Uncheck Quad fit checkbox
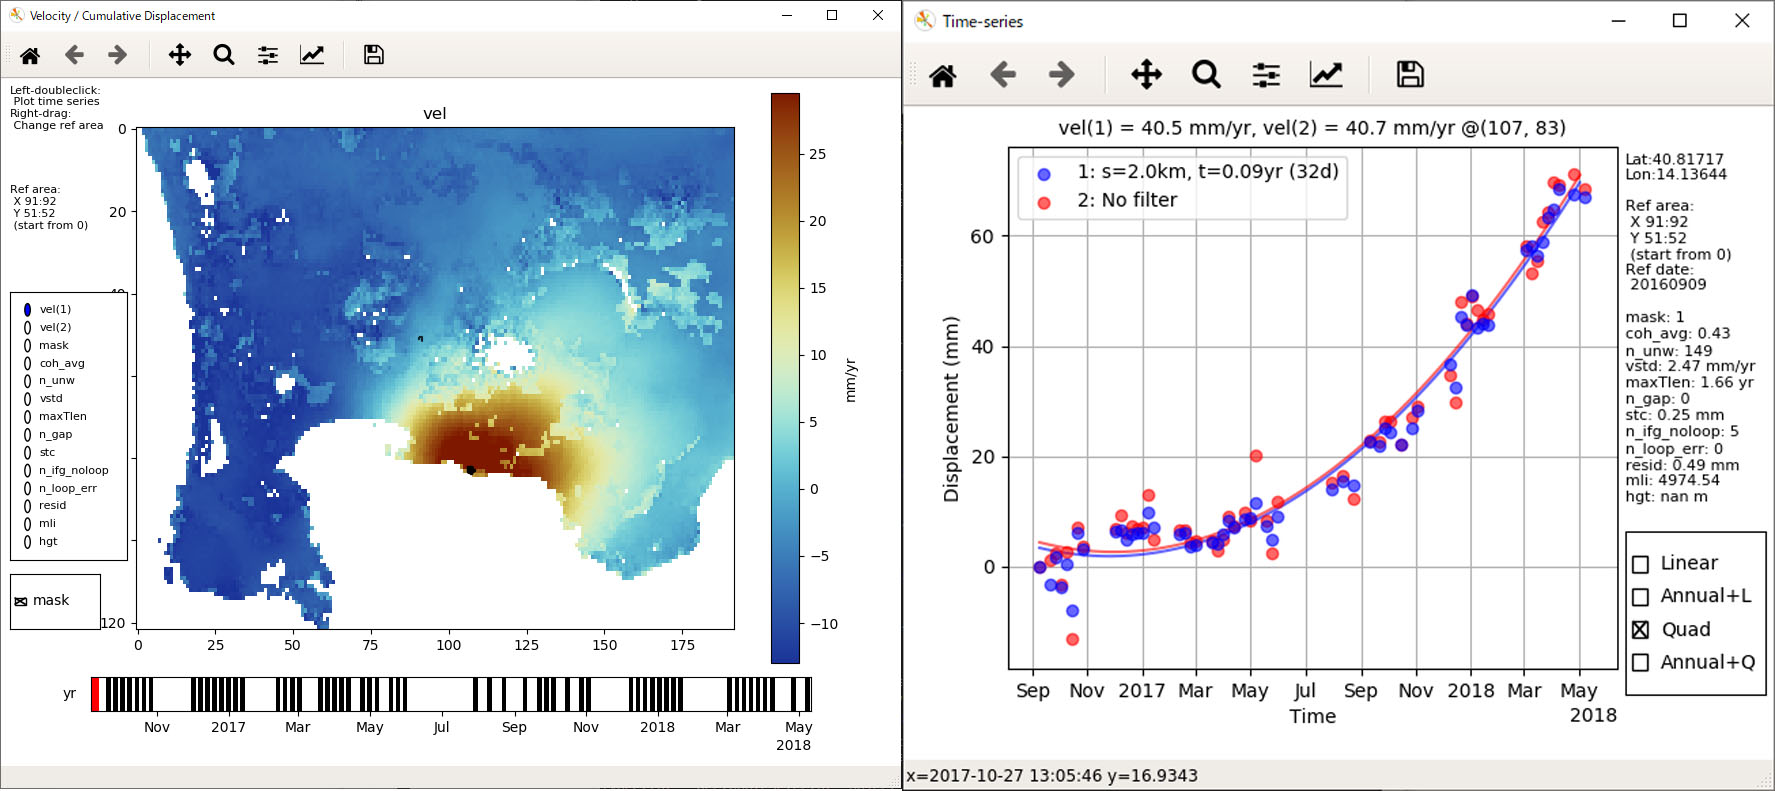The image size is (1775, 791). click(1640, 630)
